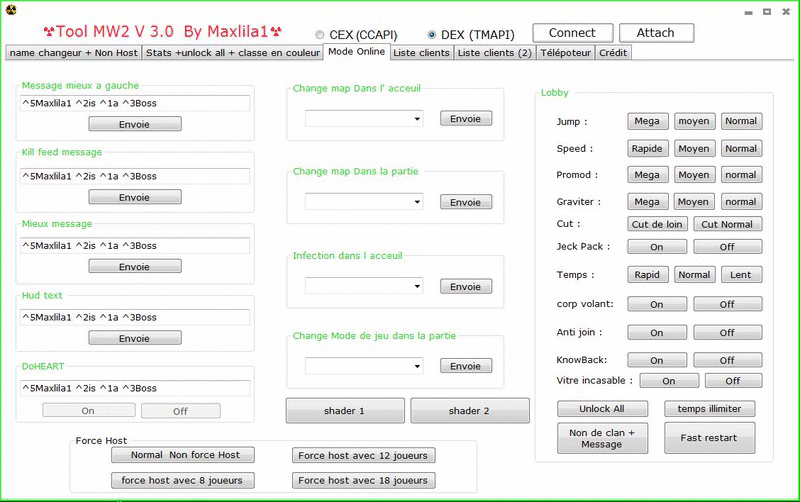Image resolution: width=800 pixels, height=502 pixels.
Task: Click the Cut Normal button
Action: tap(728, 224)
